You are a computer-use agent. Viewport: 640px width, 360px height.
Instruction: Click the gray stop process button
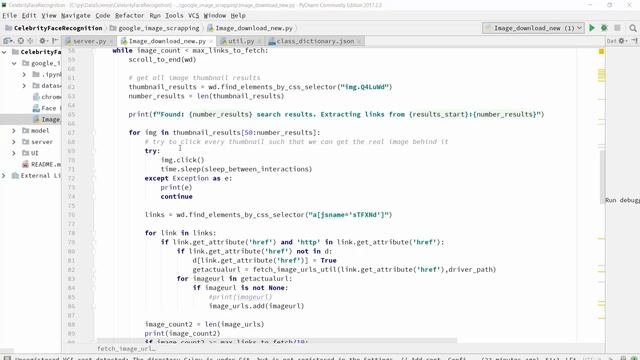coord(617,28)
